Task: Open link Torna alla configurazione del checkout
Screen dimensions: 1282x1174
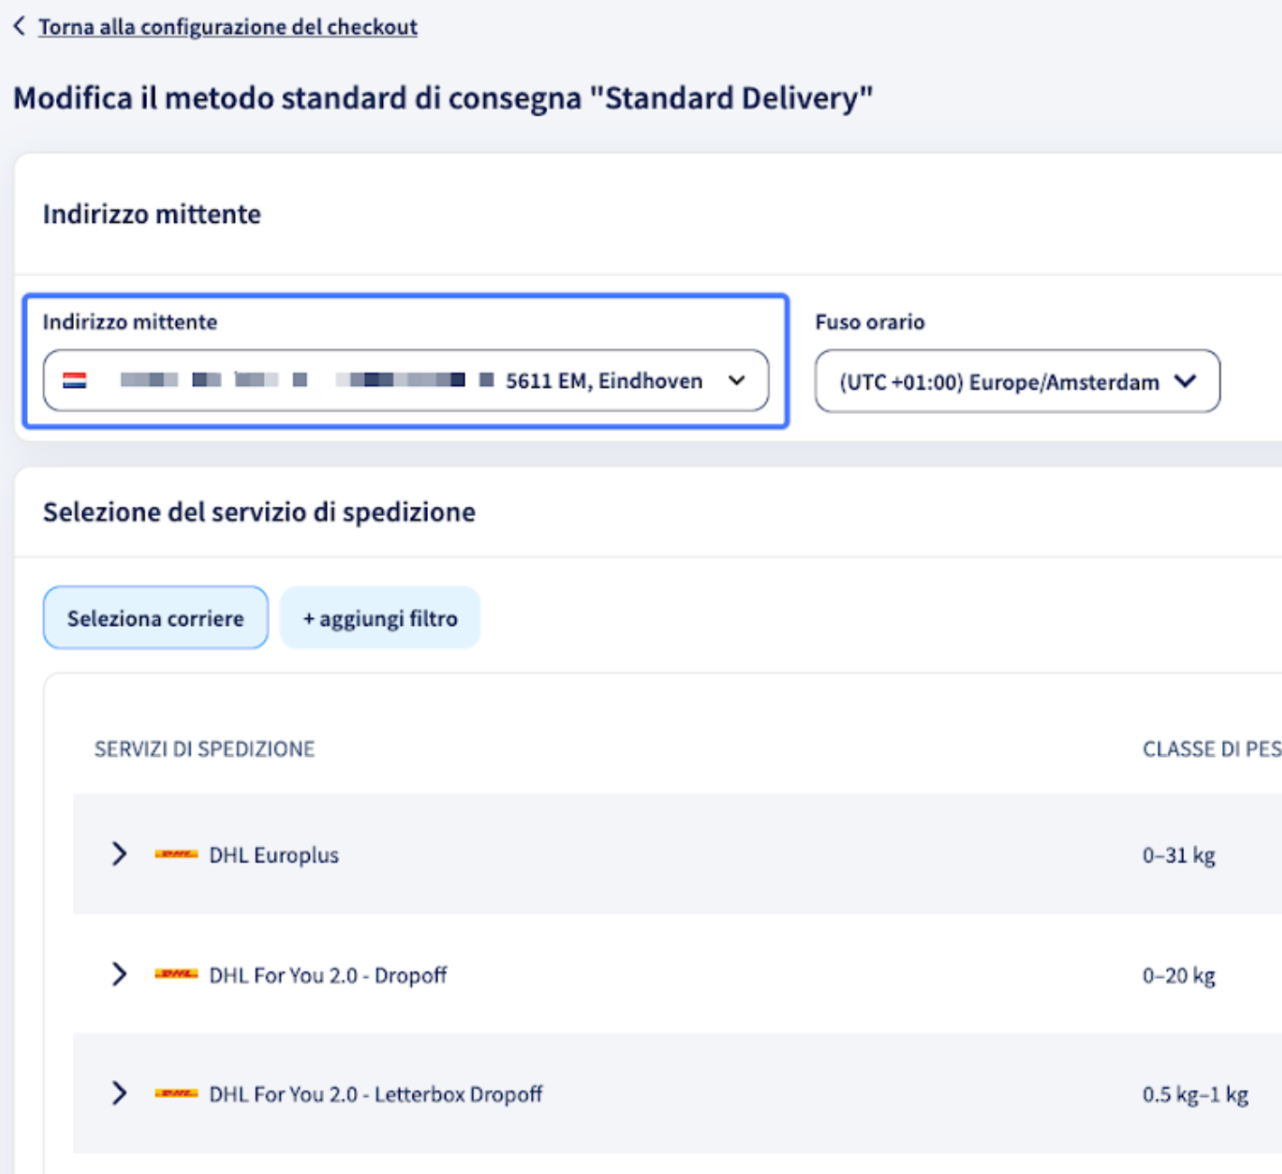Action: click(228, 27)
